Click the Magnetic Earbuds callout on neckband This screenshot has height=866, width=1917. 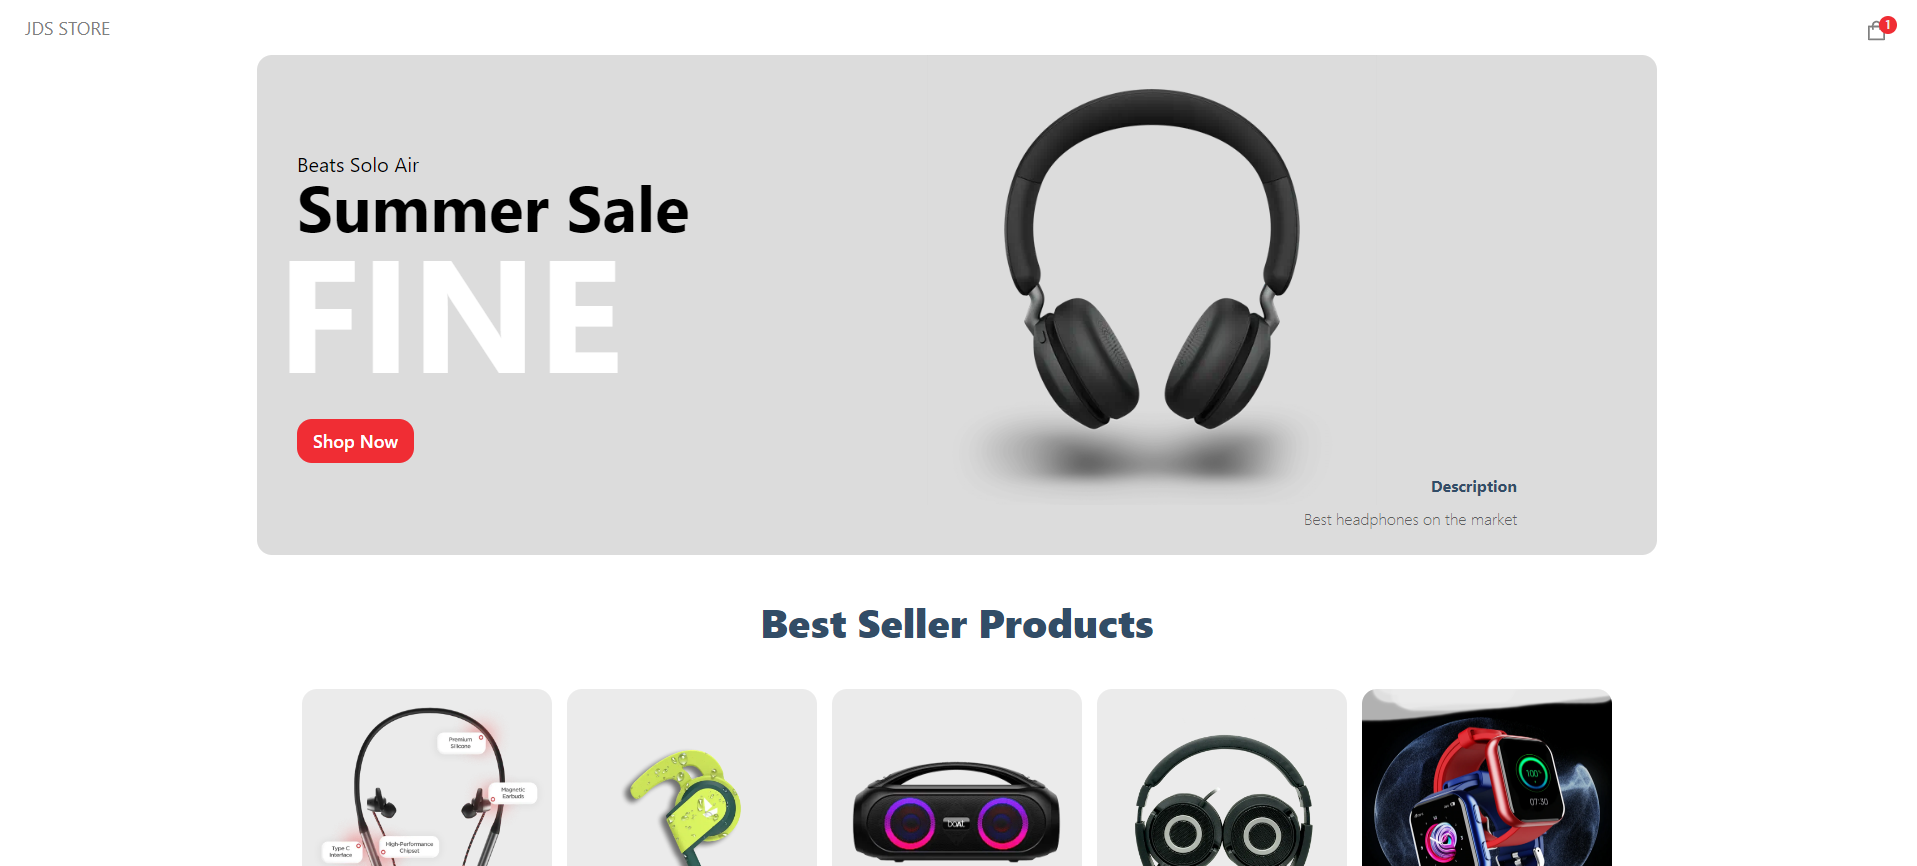(x=513, y=793)
